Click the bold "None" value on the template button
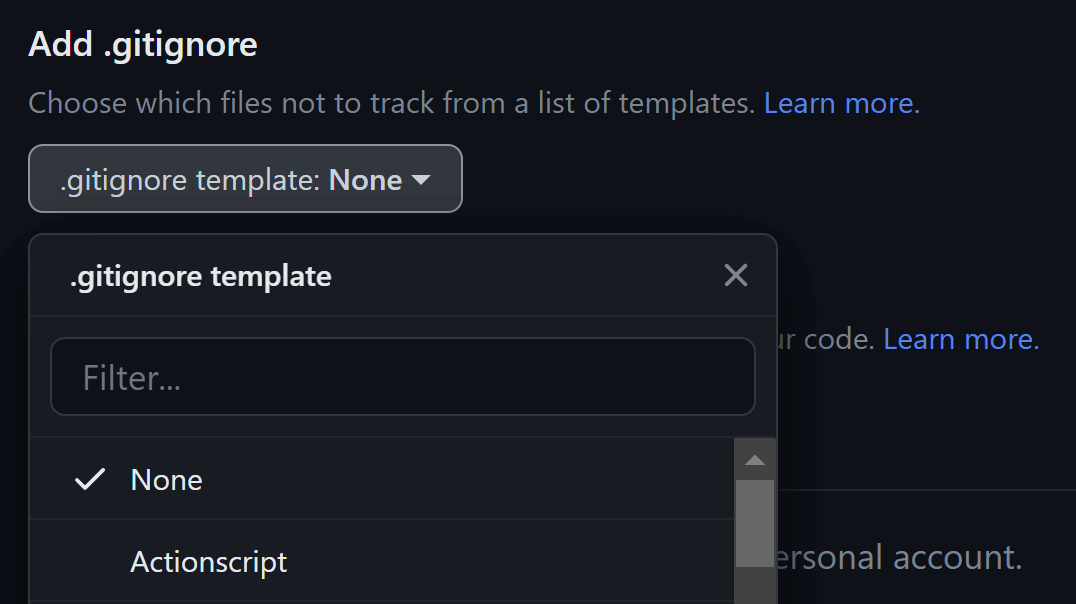The height and width of the screenshot is (604, 1076). click(x=366, y=180)
